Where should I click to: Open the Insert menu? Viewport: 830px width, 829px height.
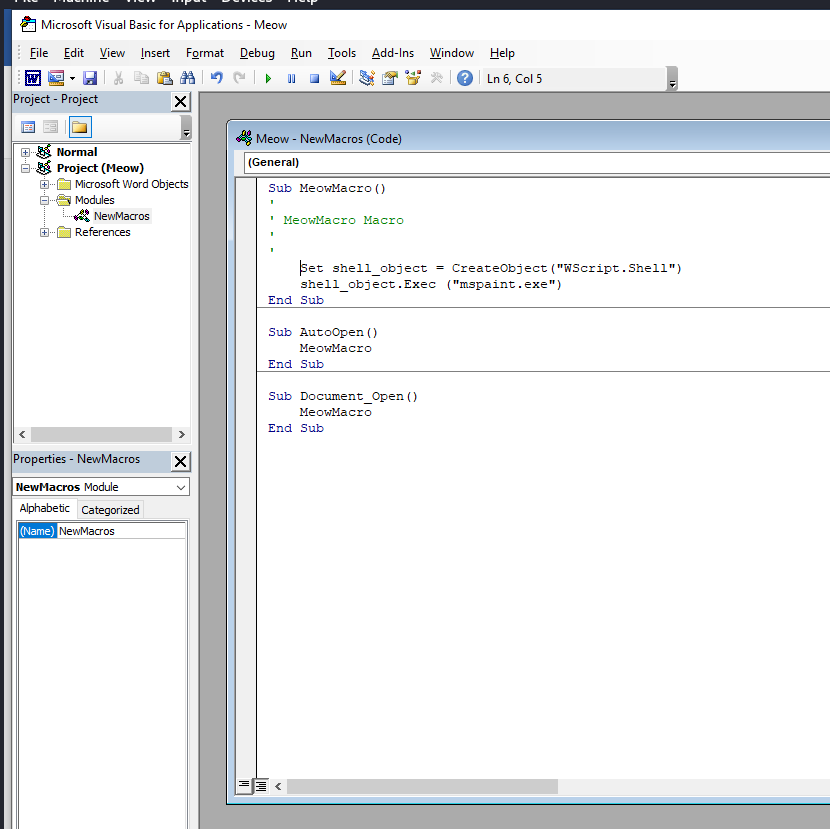click(x=155, y=53)
